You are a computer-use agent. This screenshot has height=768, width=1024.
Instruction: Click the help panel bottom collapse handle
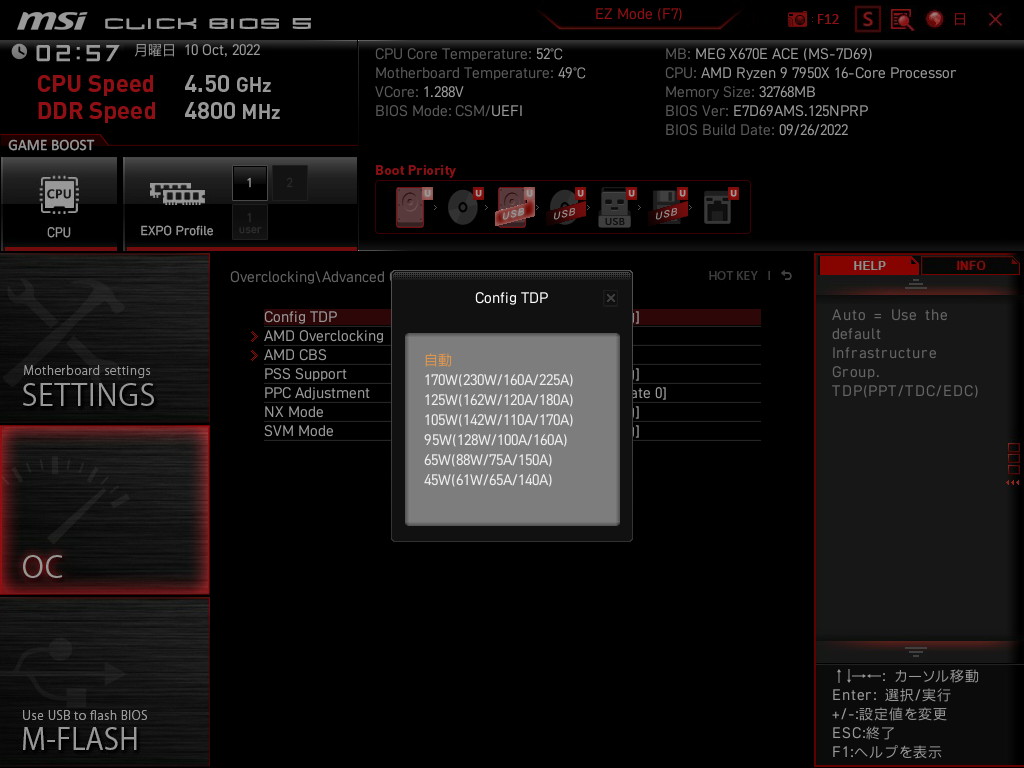pyautogui.click(x=916, y=652)
